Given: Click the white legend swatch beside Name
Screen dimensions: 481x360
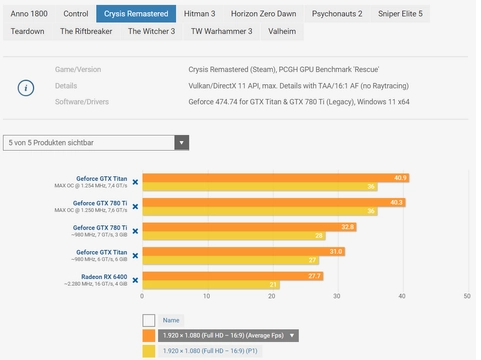Looking at the screenshot, I should pyautogui.click(x=149, y=320).
